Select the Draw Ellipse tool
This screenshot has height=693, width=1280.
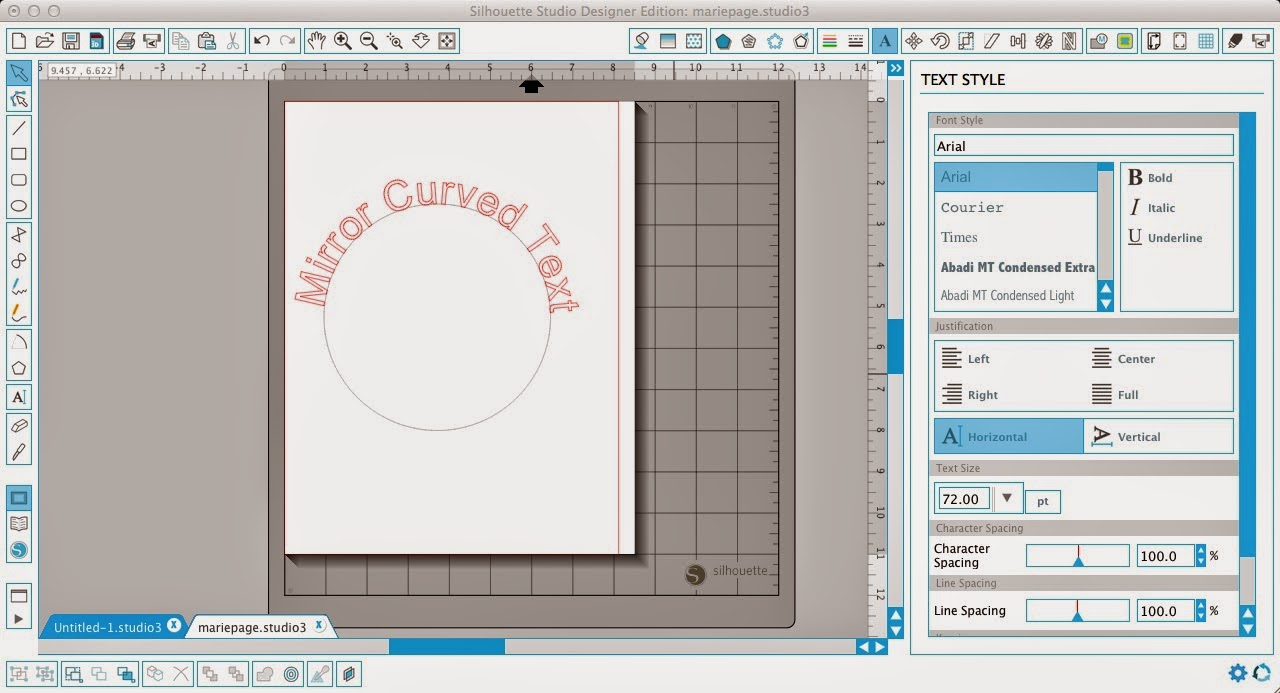click(x=19, y=205)
